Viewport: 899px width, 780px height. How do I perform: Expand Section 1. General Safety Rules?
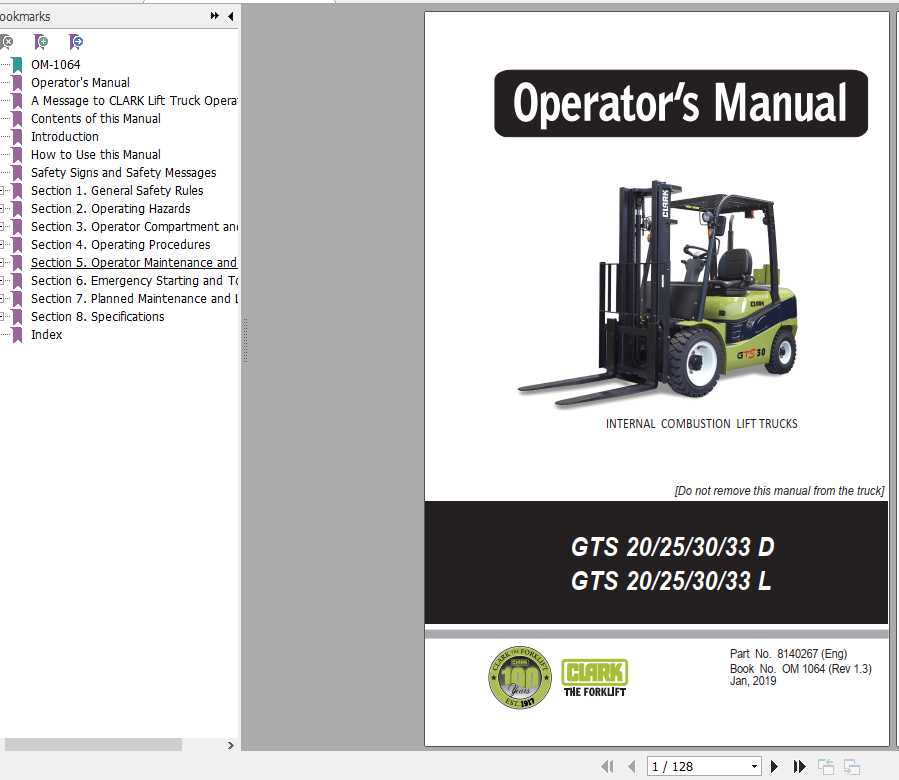coord(2,190)
